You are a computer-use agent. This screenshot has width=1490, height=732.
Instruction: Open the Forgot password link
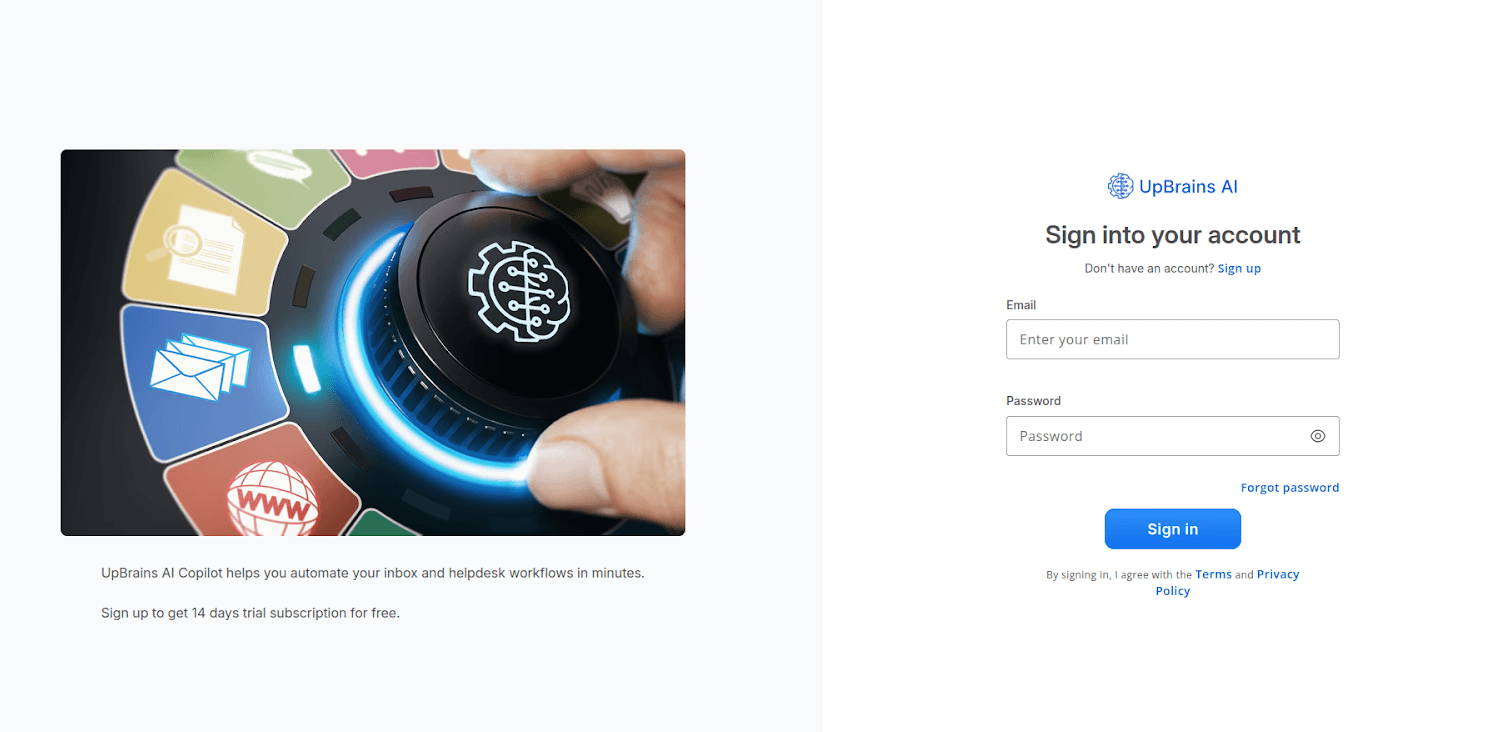[x=1290, y=488]
